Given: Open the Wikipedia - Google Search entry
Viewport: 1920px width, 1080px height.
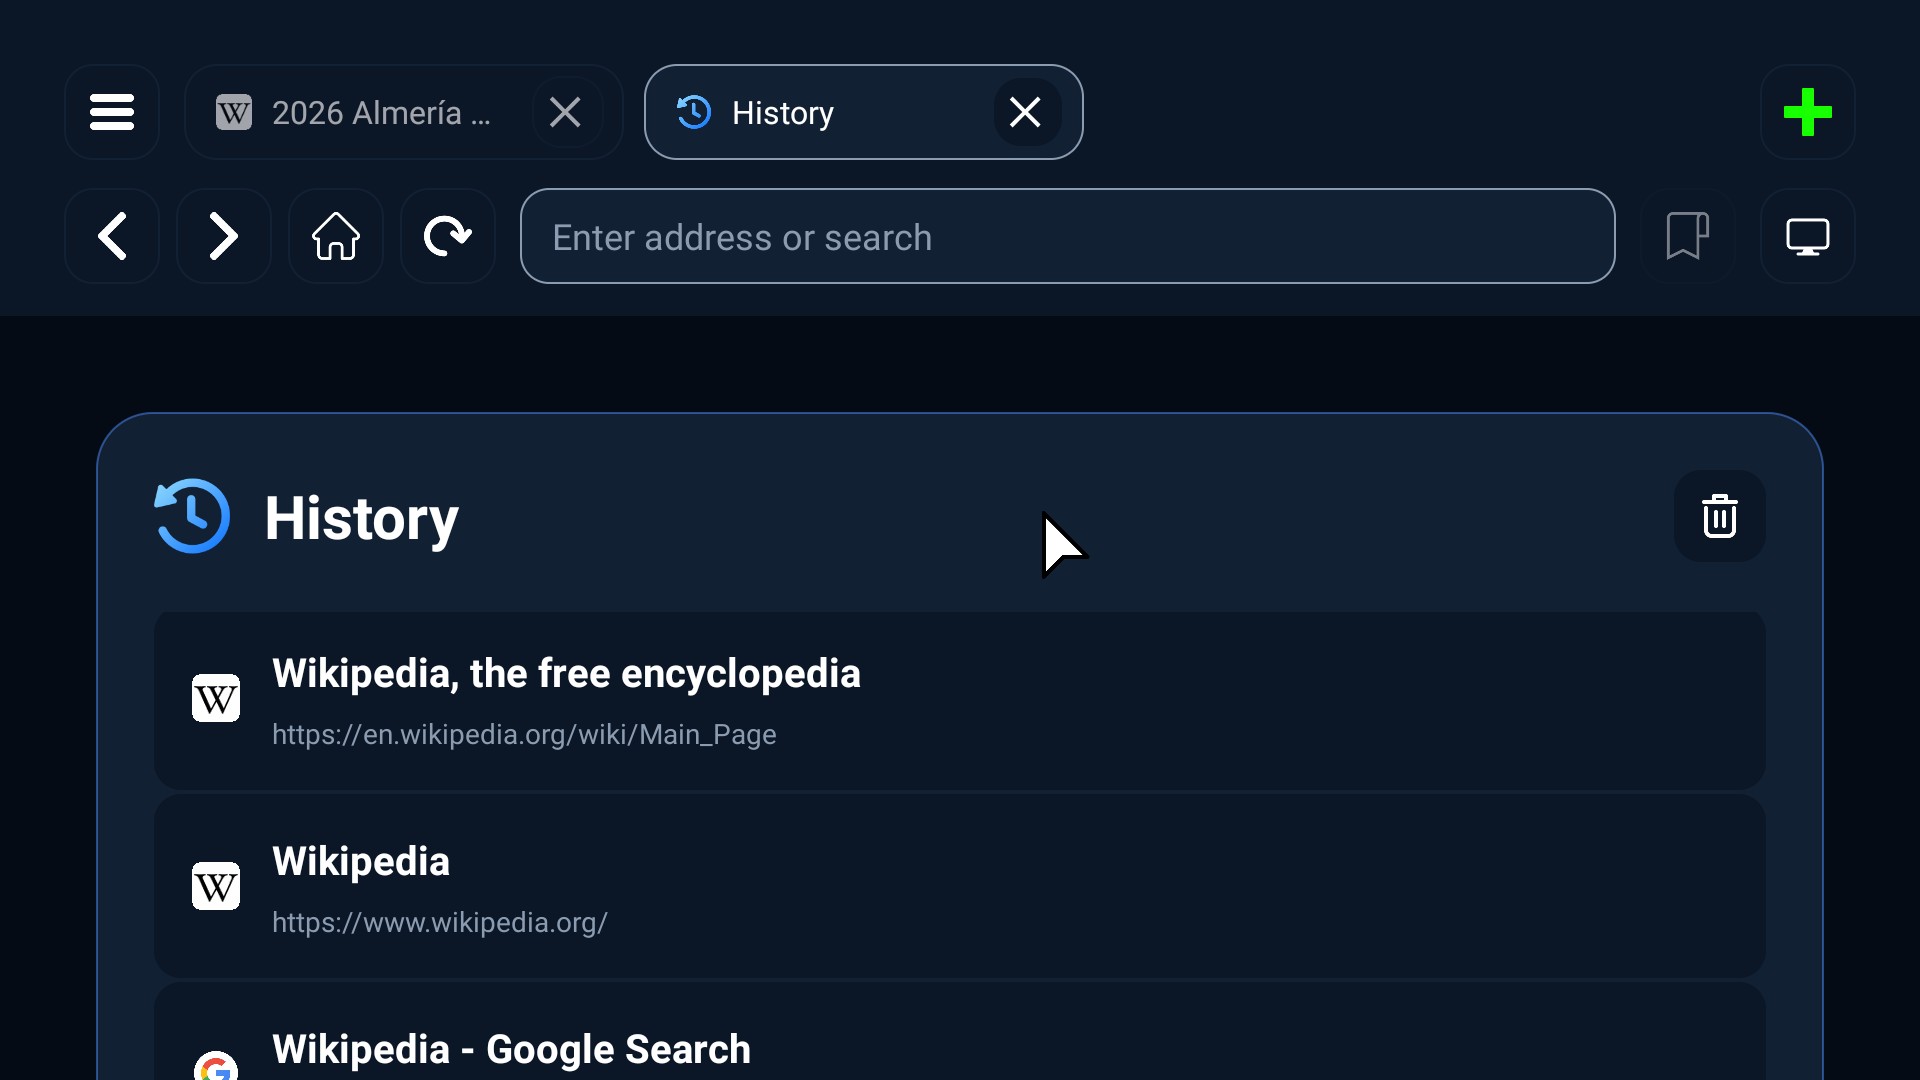Looking at the screenshot, I should click(960, 1032).
